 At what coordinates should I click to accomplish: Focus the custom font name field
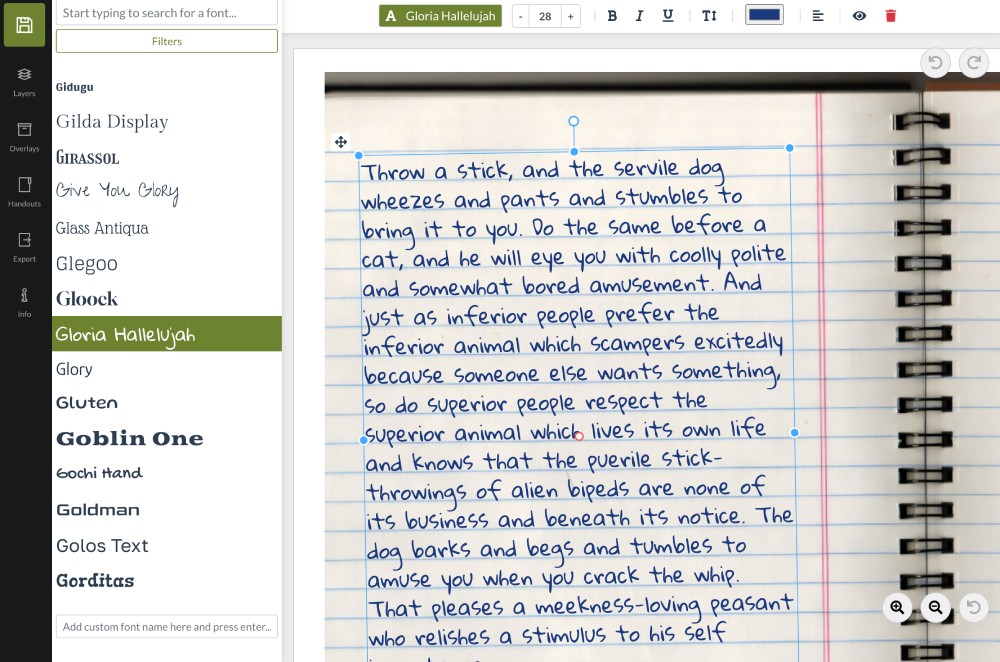point(166,626)
